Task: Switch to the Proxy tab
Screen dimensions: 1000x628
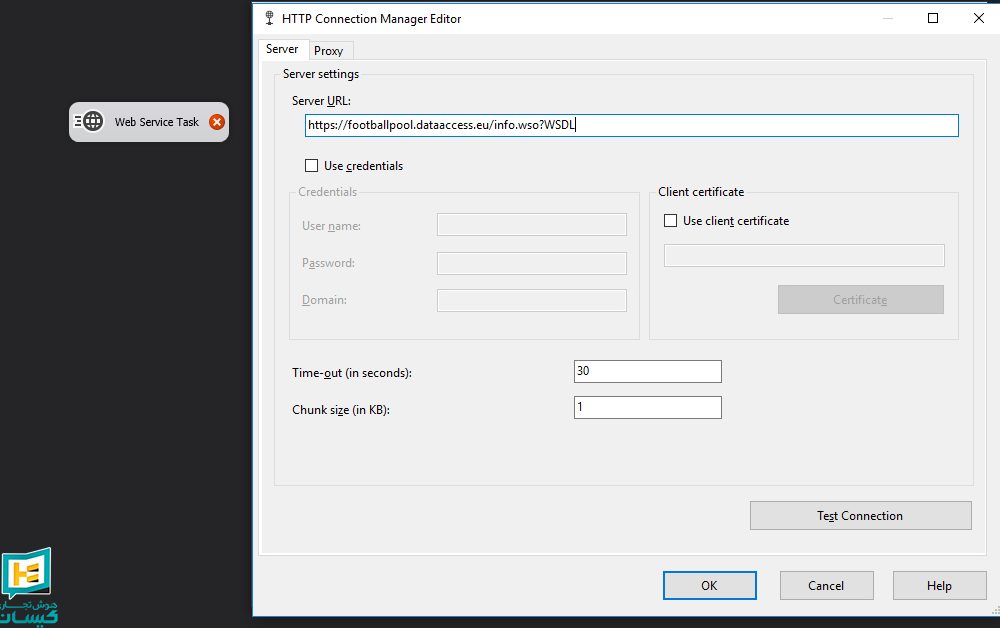Action: [328, 51]
